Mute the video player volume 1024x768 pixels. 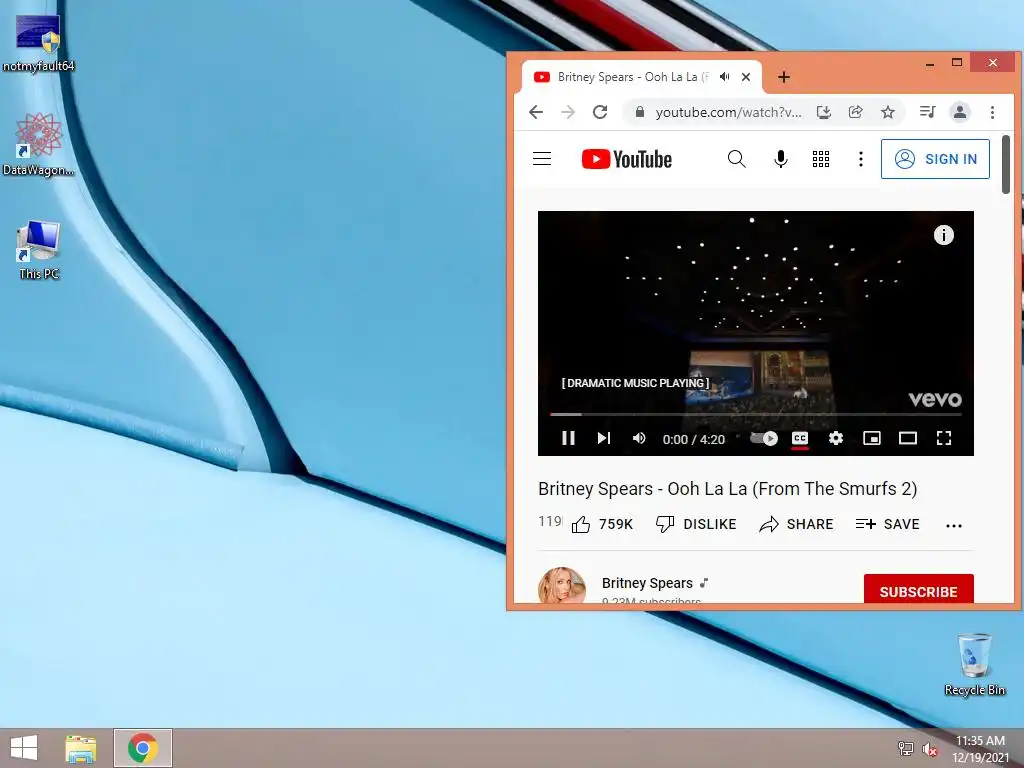[639, 438]
